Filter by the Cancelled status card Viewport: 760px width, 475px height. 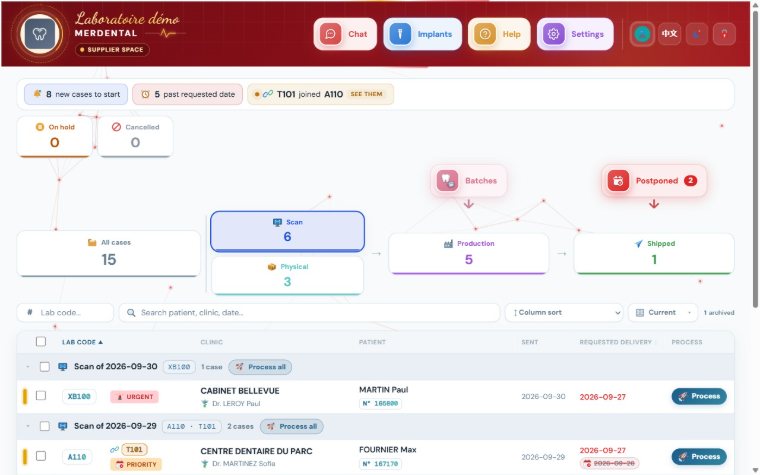point(135,136)
